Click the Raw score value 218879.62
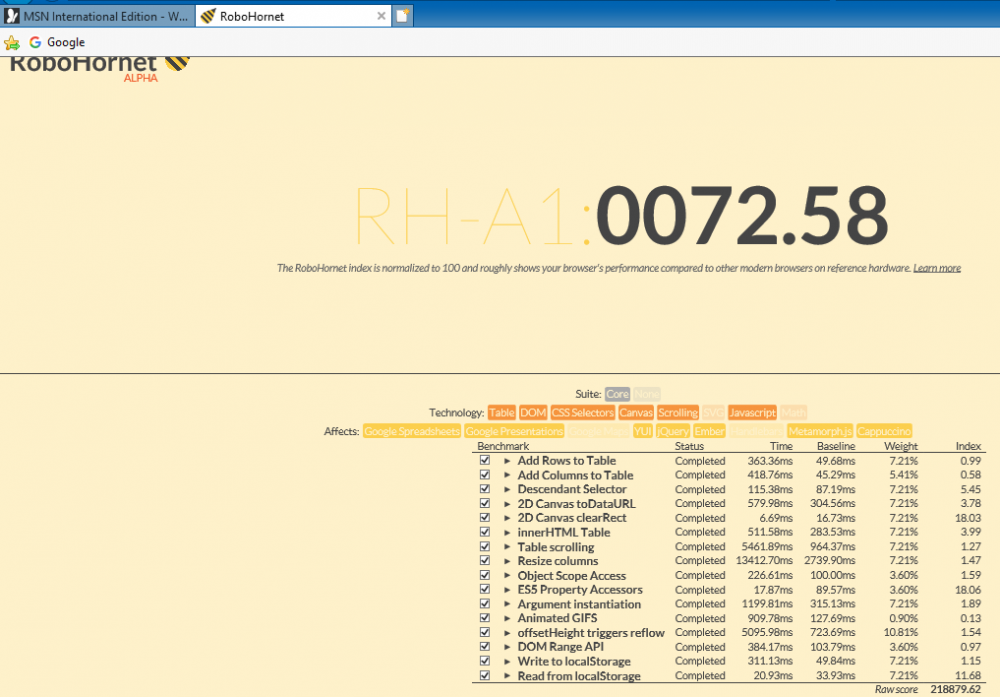Viewport: 1000px width, 697px height. tap(955, 689)
